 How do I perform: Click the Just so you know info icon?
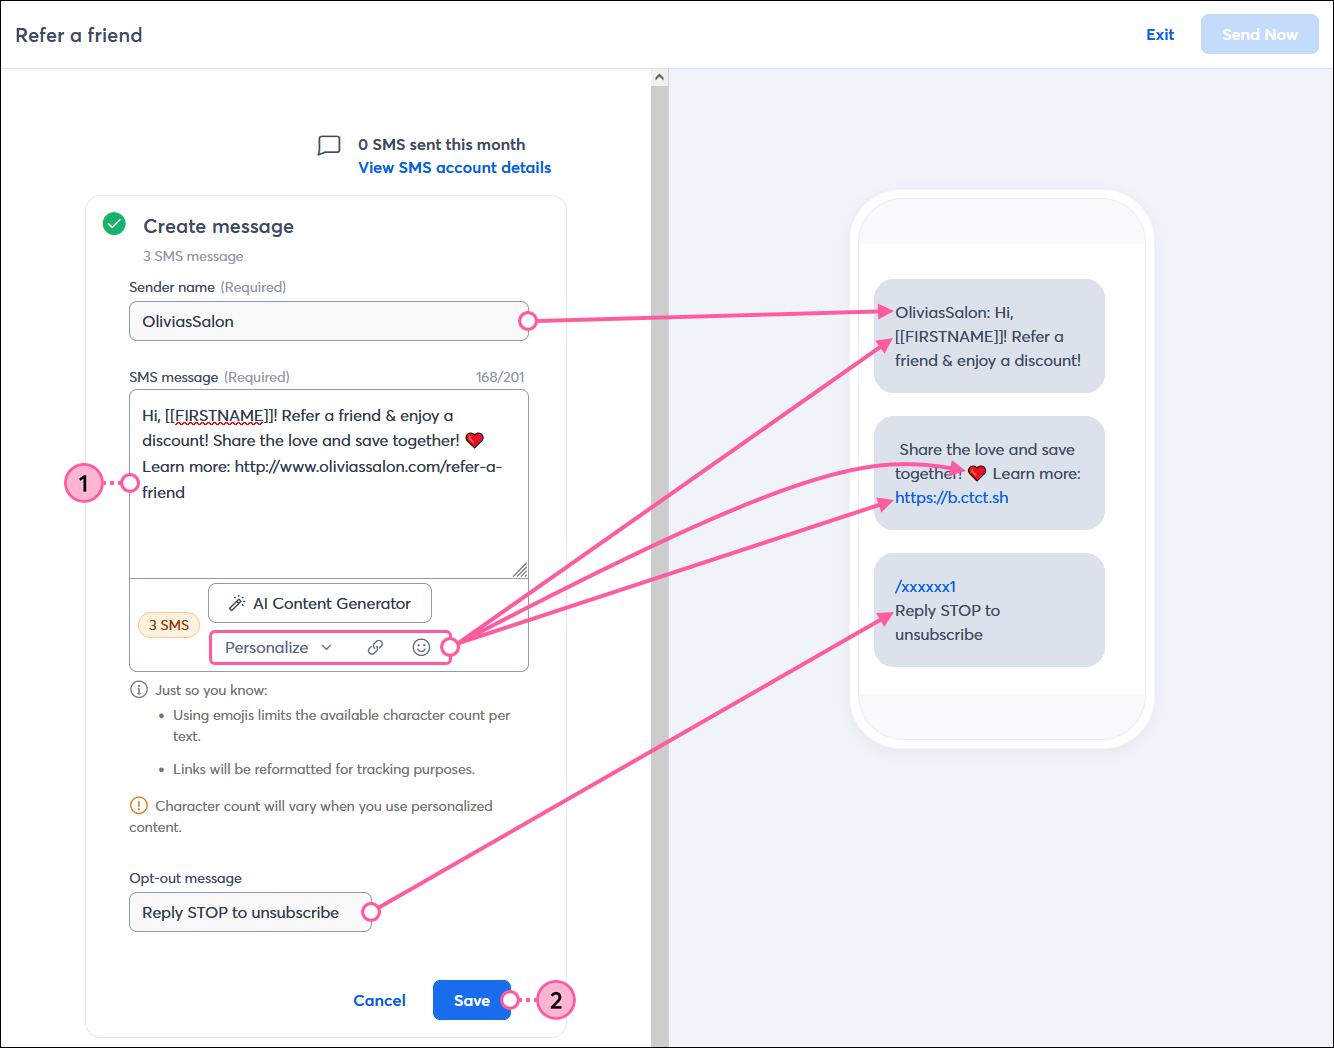139,690
